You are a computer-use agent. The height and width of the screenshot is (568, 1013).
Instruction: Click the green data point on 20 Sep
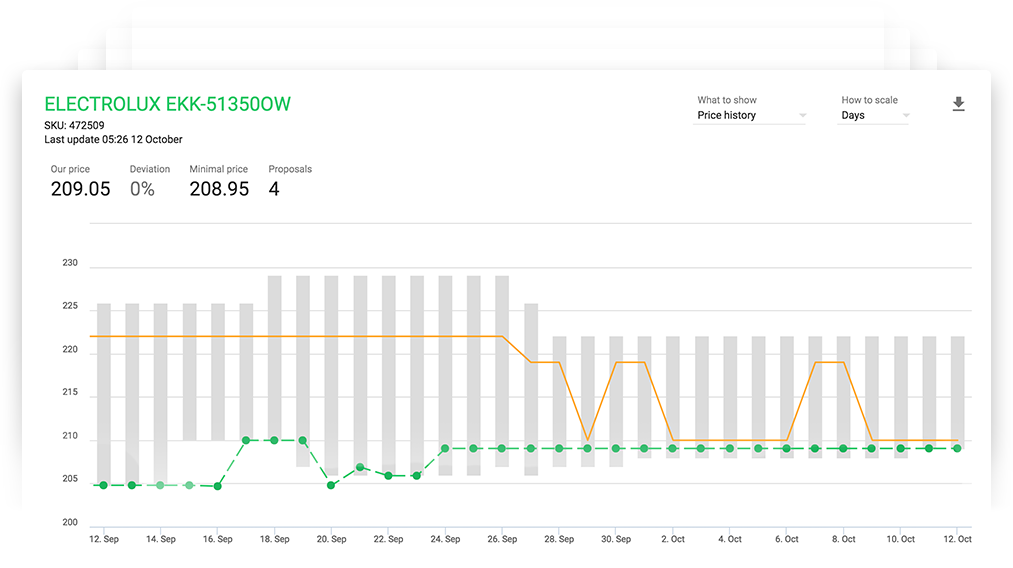click(x=331, y=485)
